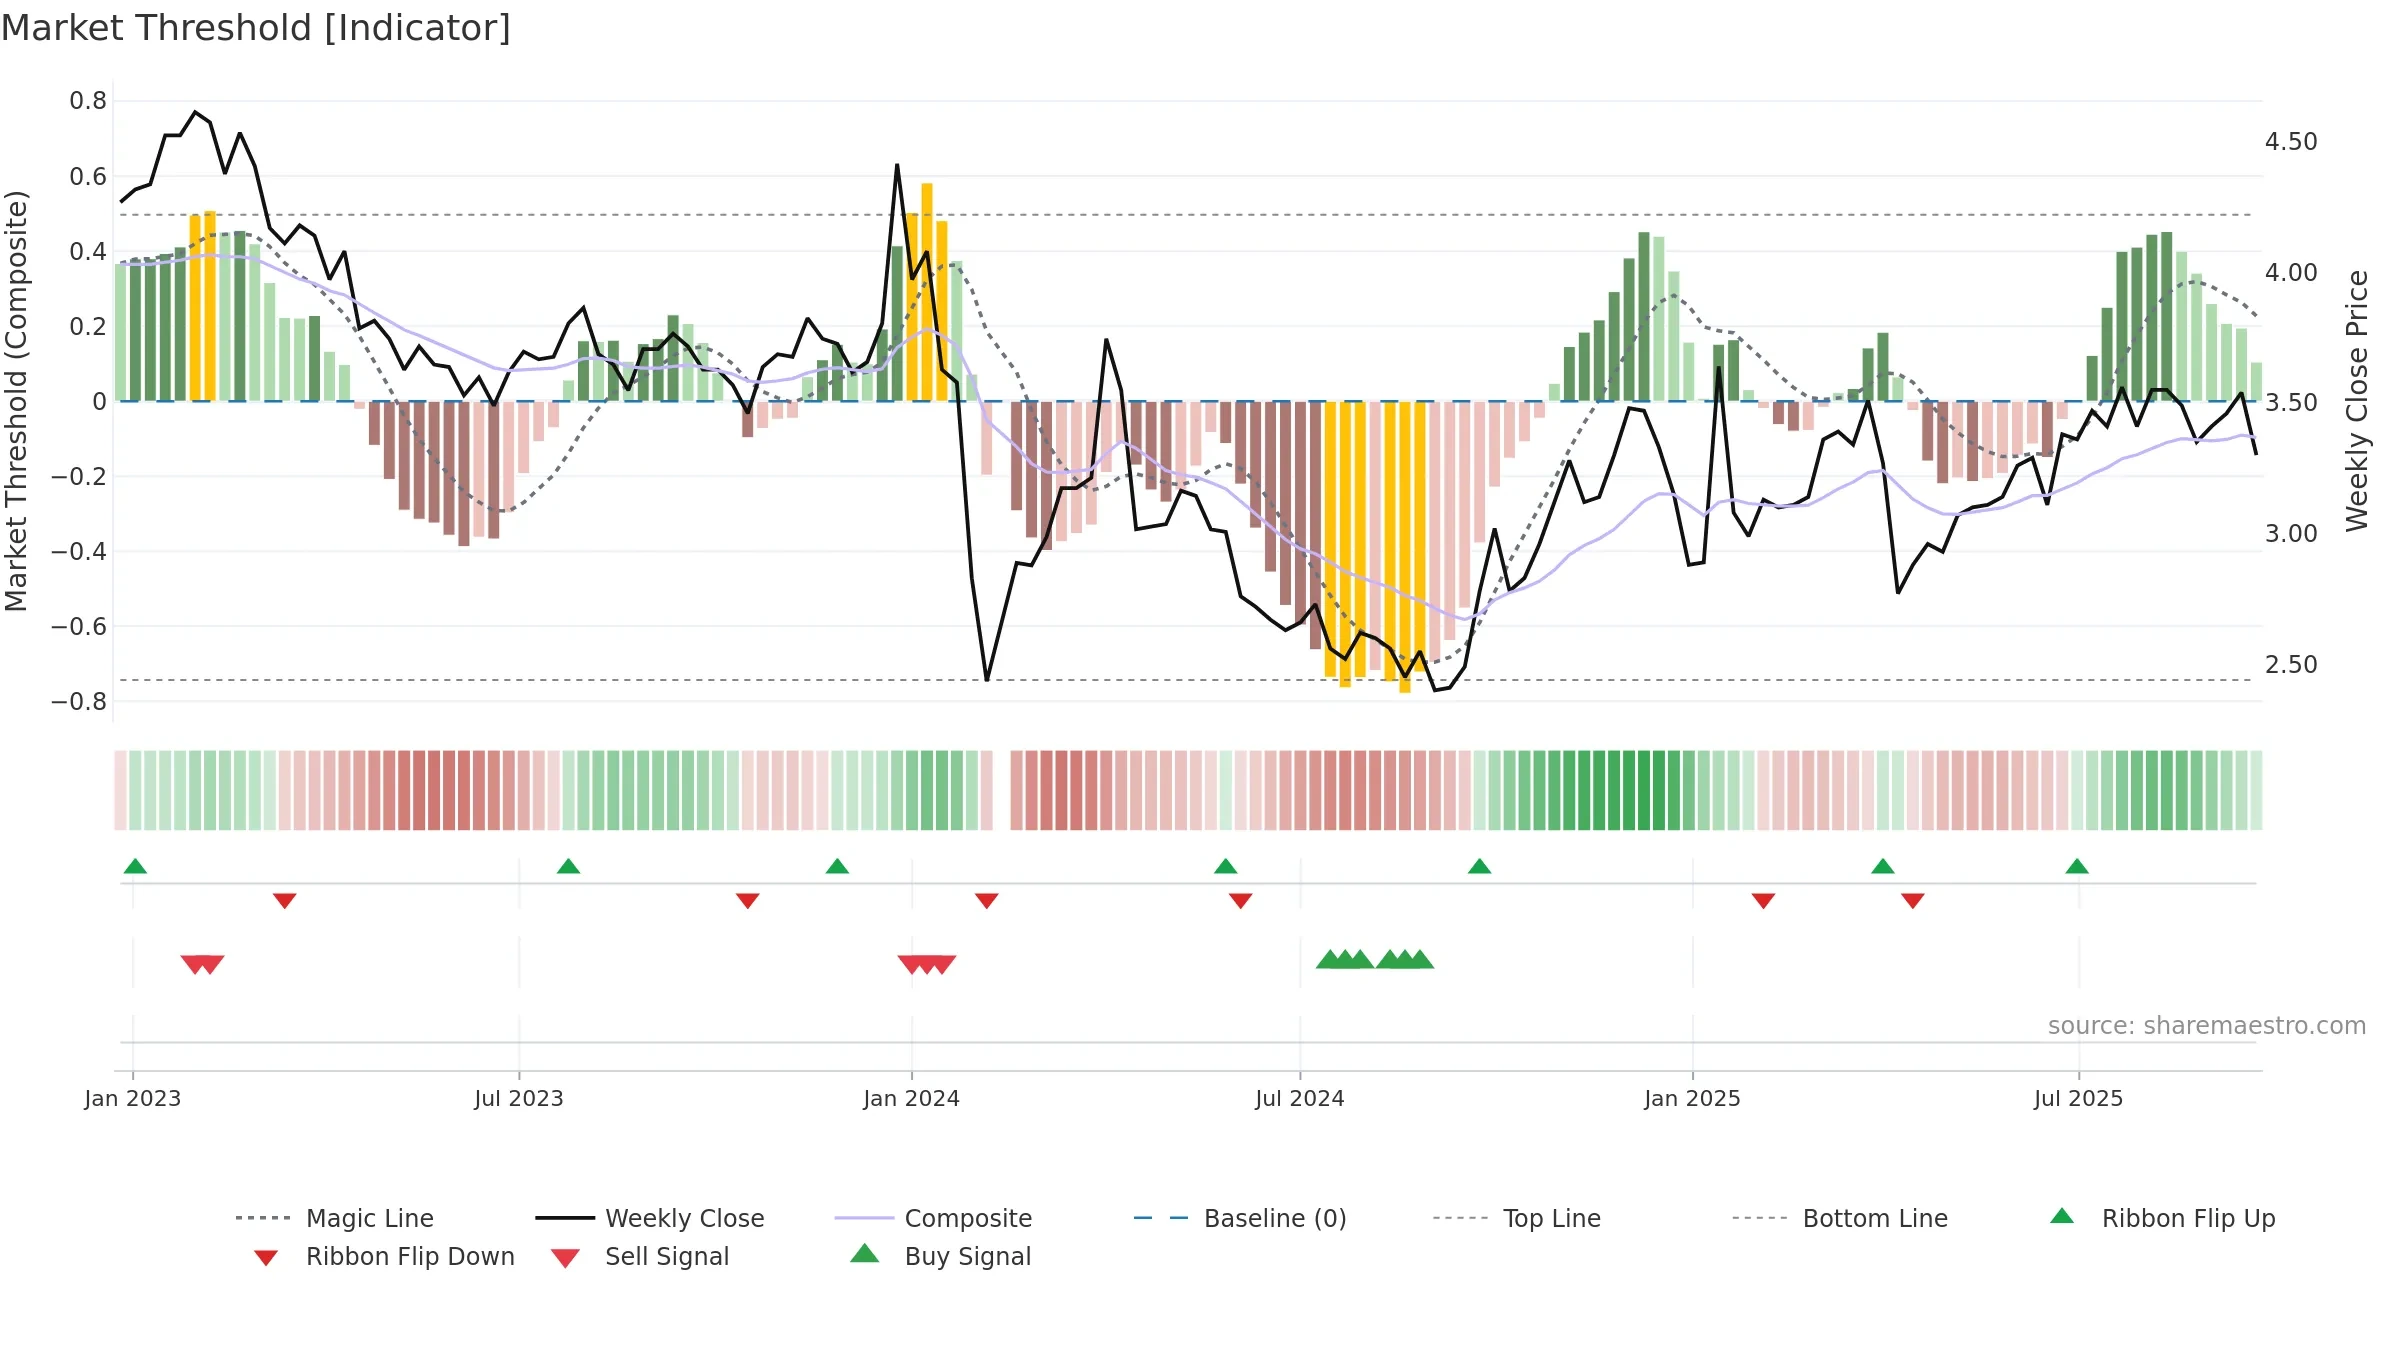This screenshot has width=2400, height=1350.
Task: Click the 2.50 price tick label
Action: tap(2291, 664)
